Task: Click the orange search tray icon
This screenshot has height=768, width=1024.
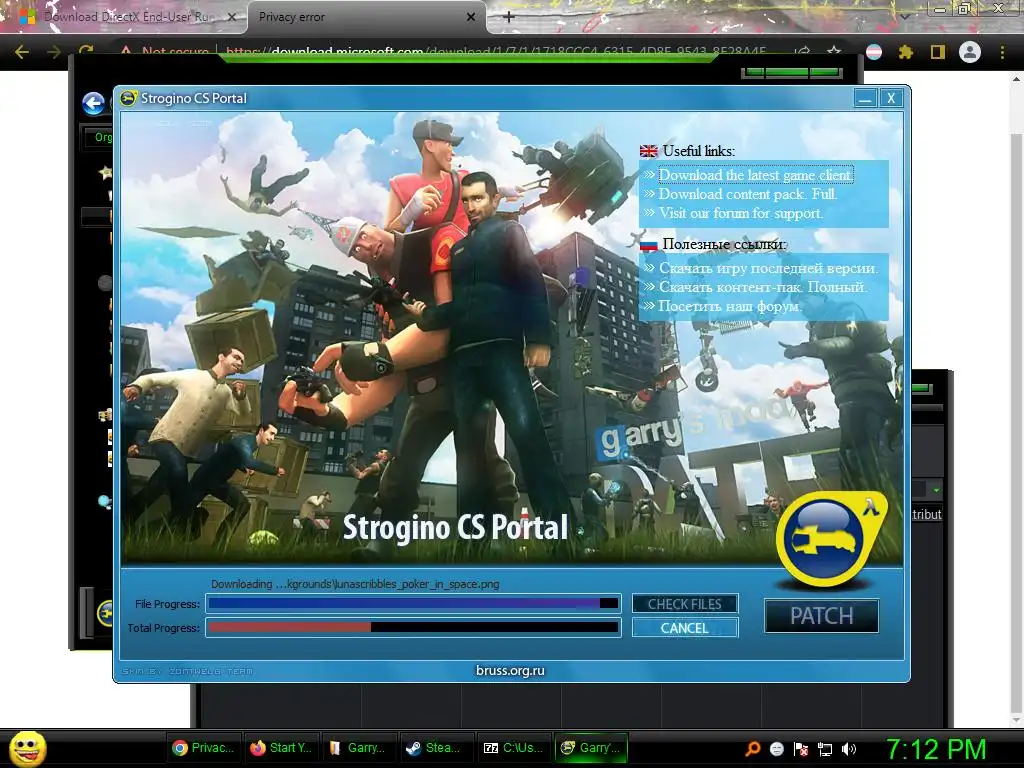Action: coord(753,748)
